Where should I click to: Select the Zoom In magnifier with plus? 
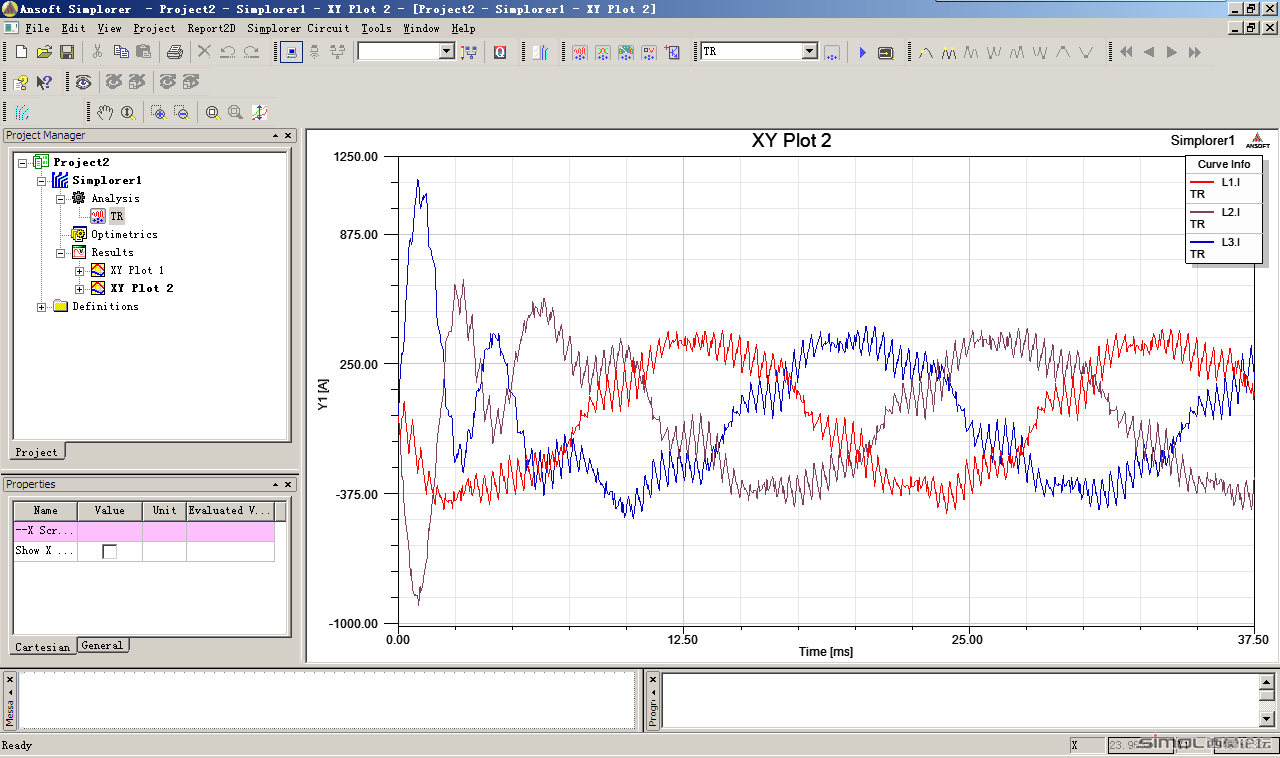[x=158, y=112]
